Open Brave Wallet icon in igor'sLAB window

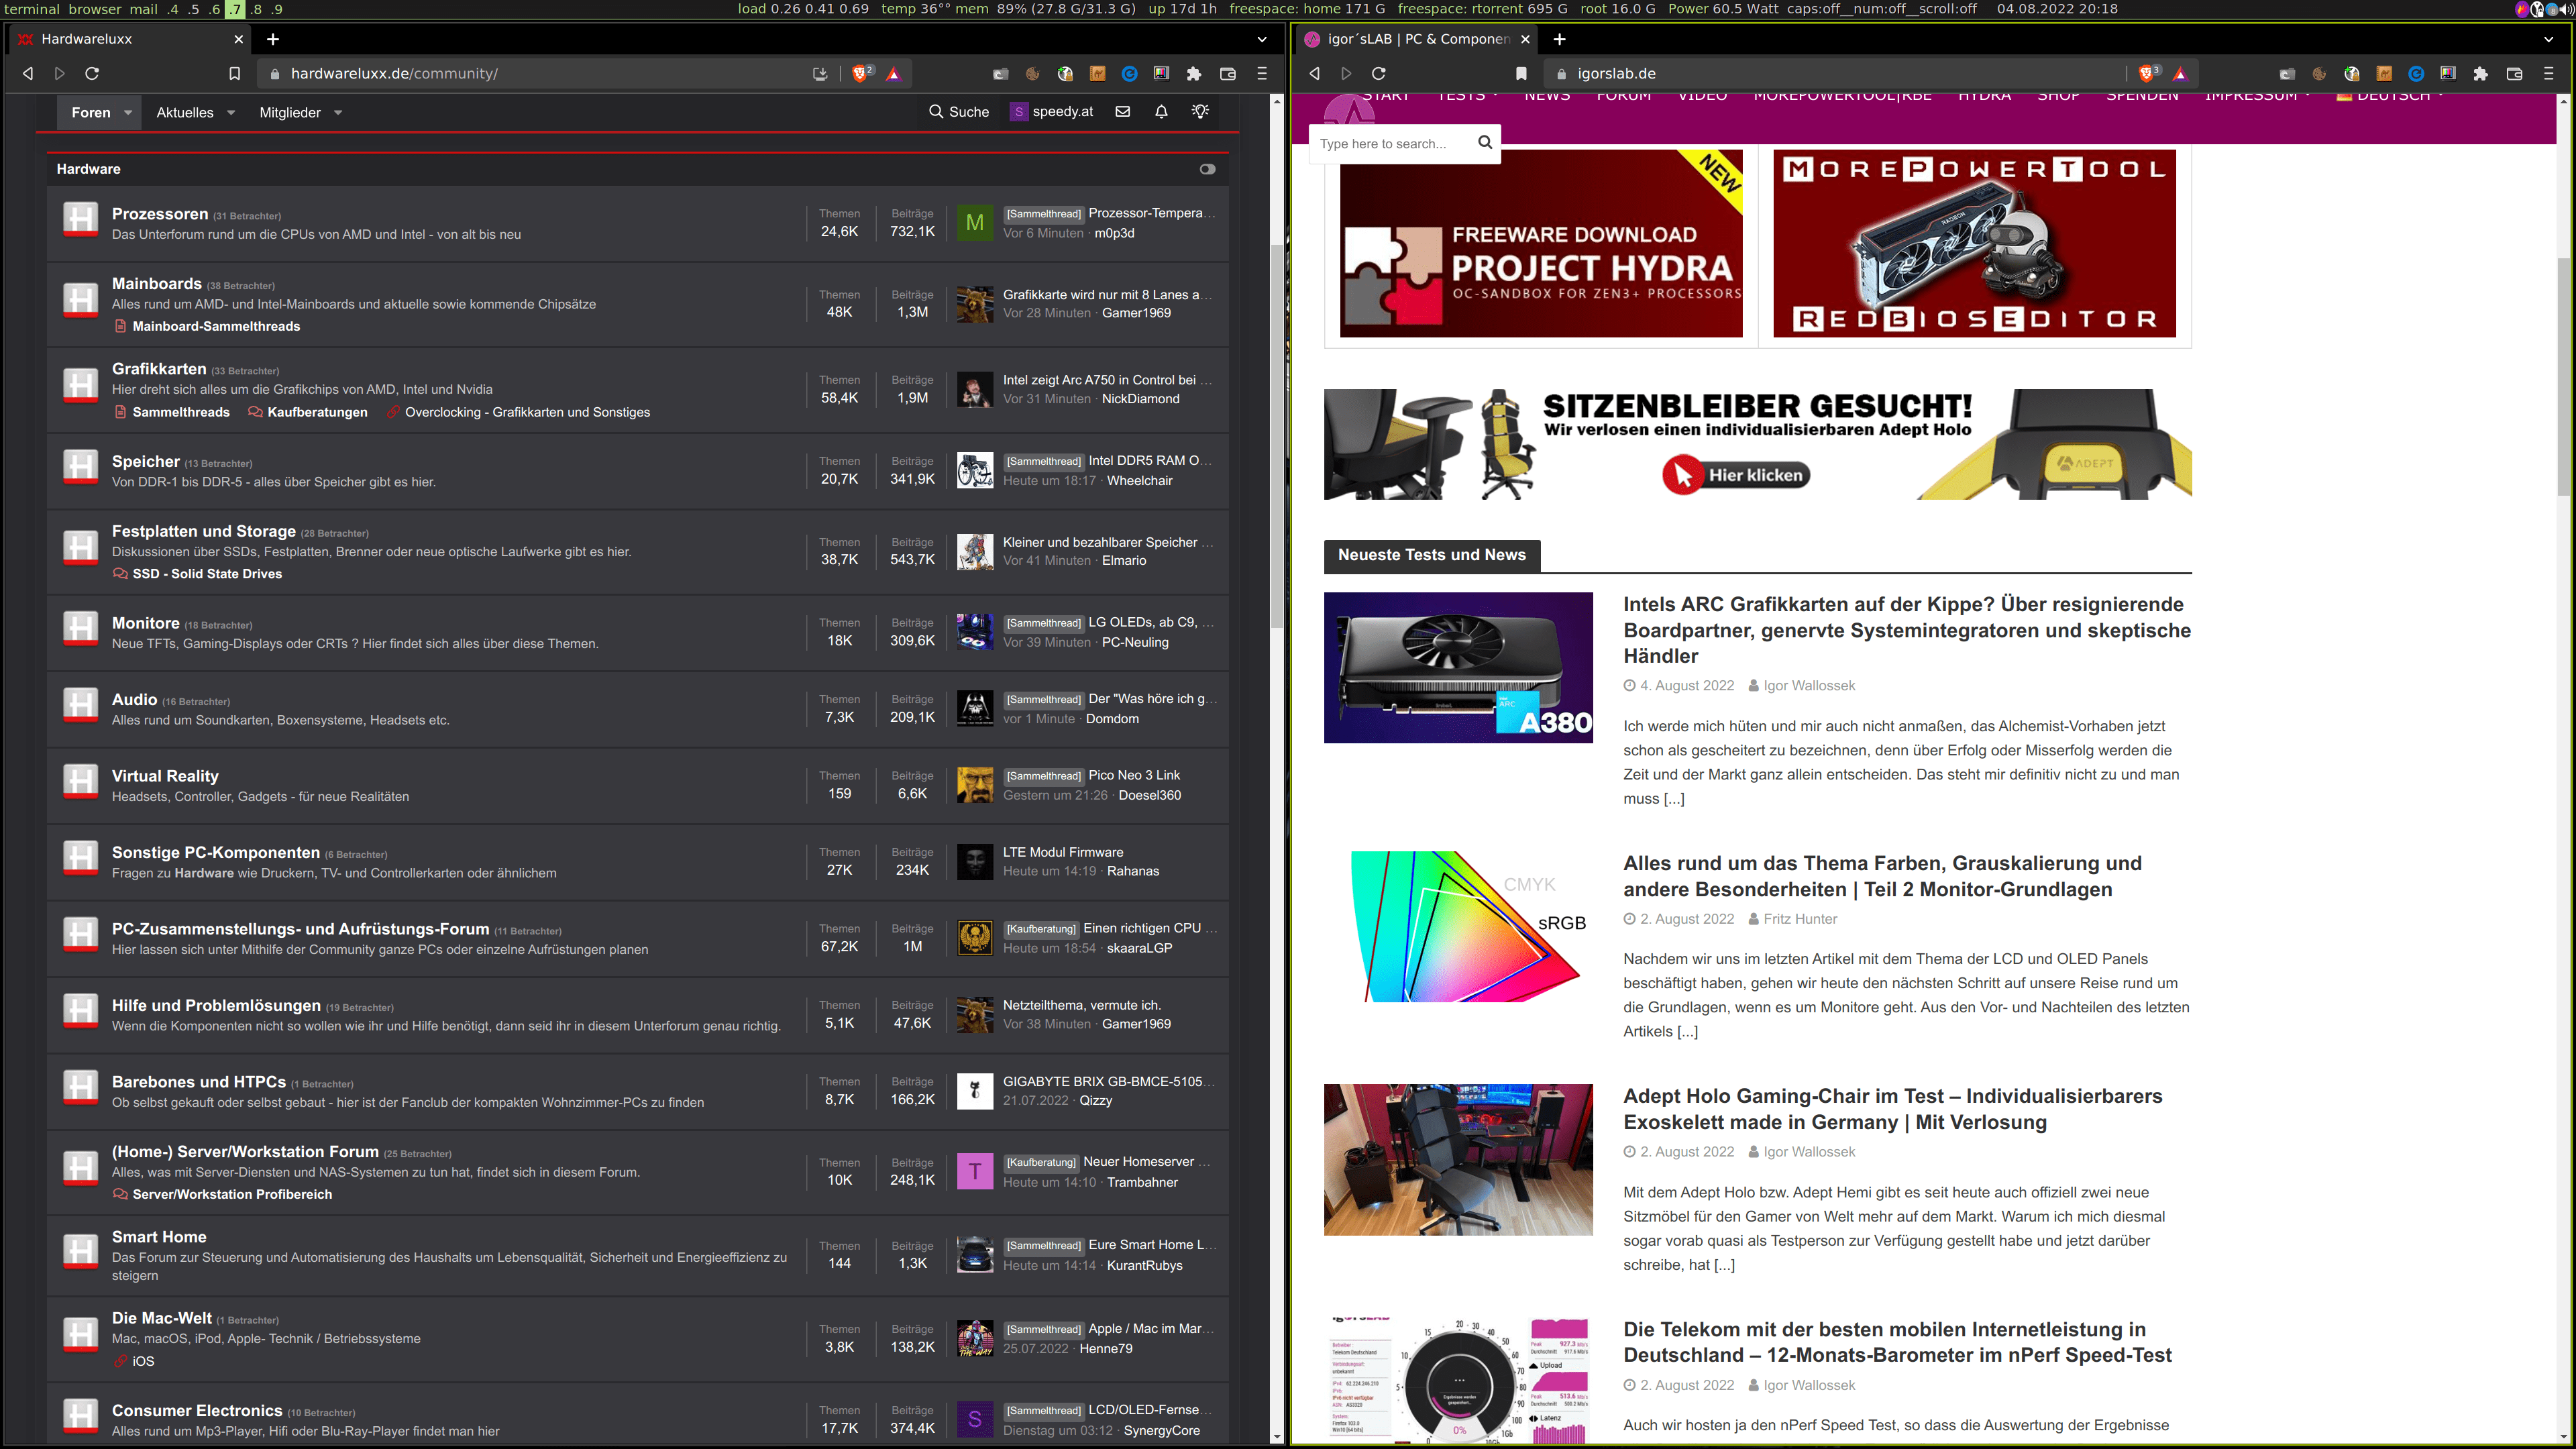[x=2515, y=73]
